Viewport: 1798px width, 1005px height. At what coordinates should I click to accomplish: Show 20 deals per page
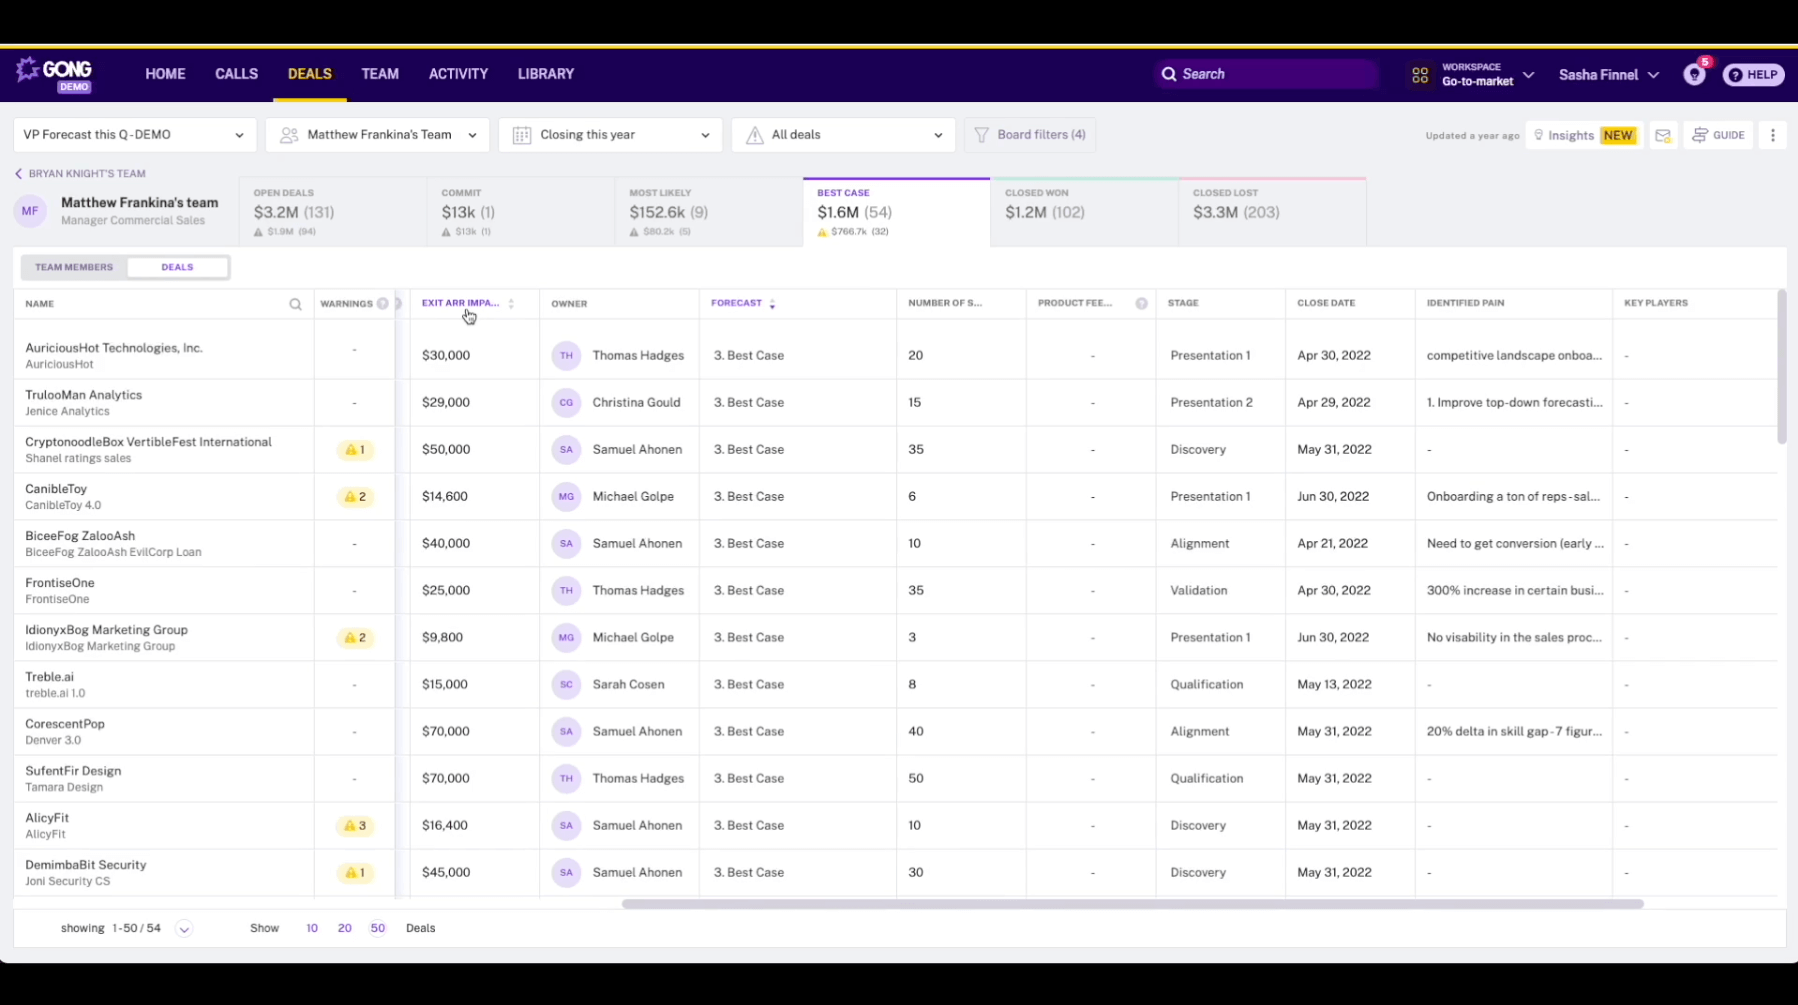[x=344, y=928]
